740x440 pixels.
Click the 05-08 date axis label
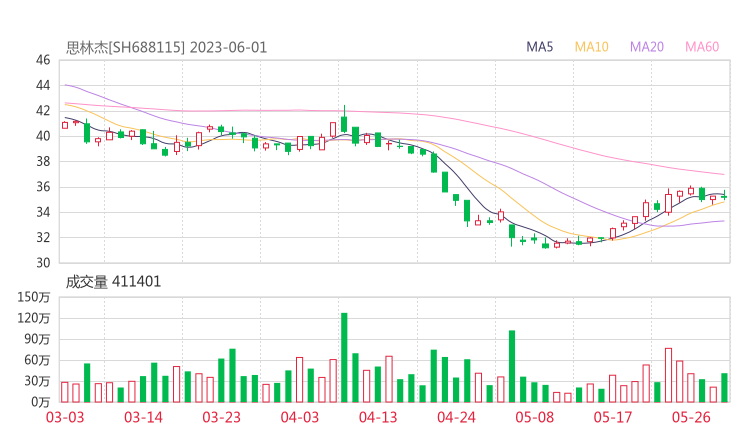[535, 417]
